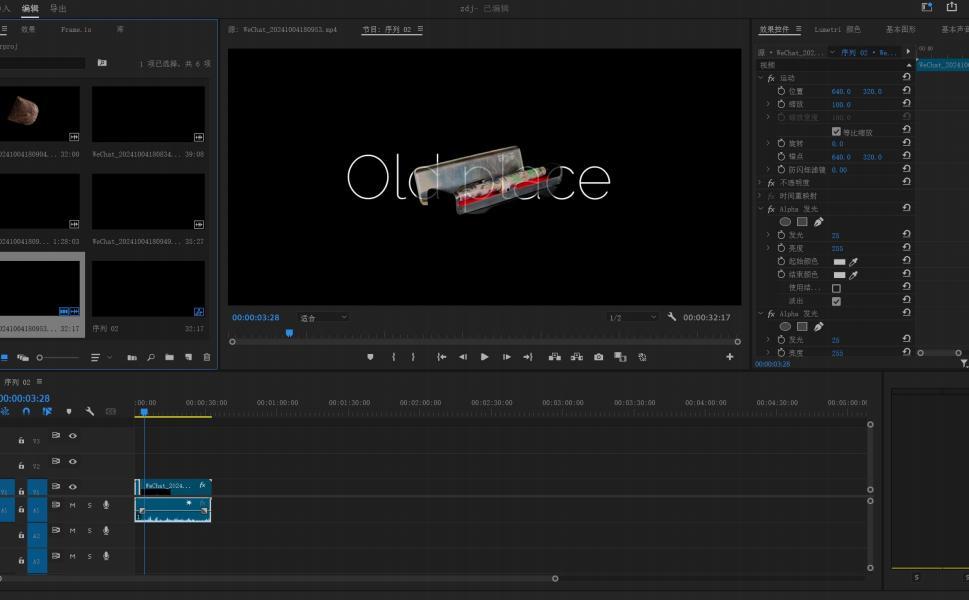Toggle lock on track V3
The width and height of the screenshot is (969, 600).
(21, 441)
